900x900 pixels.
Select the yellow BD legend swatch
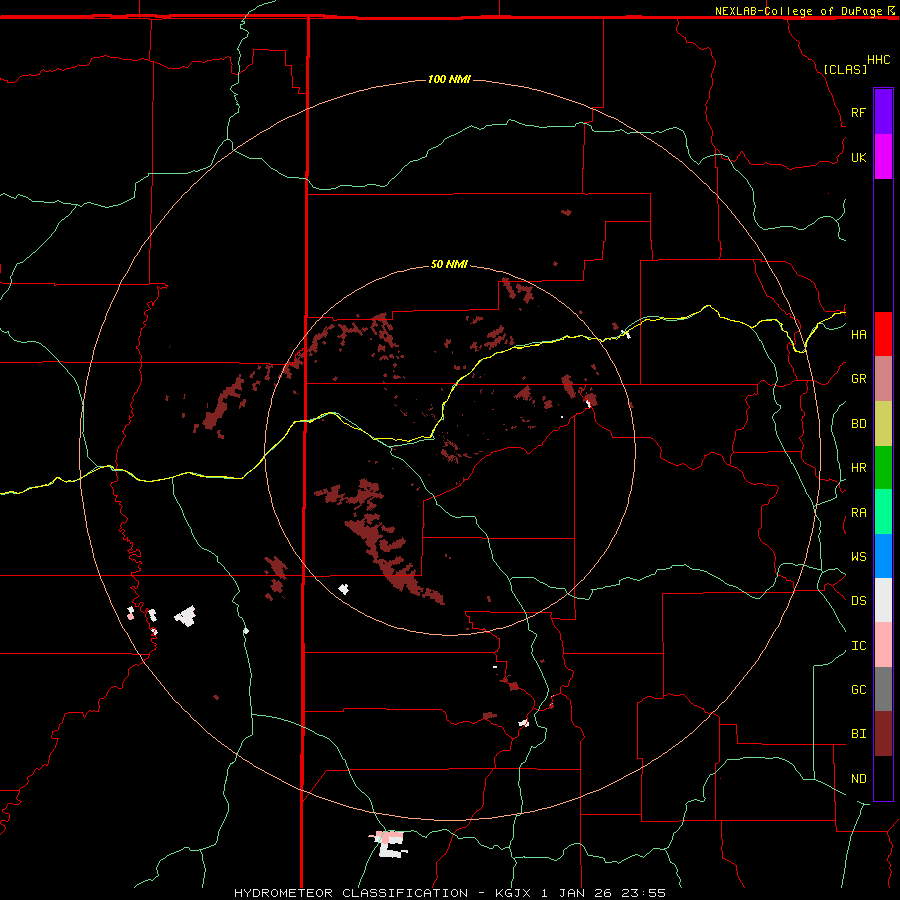[x=883, y=424]
